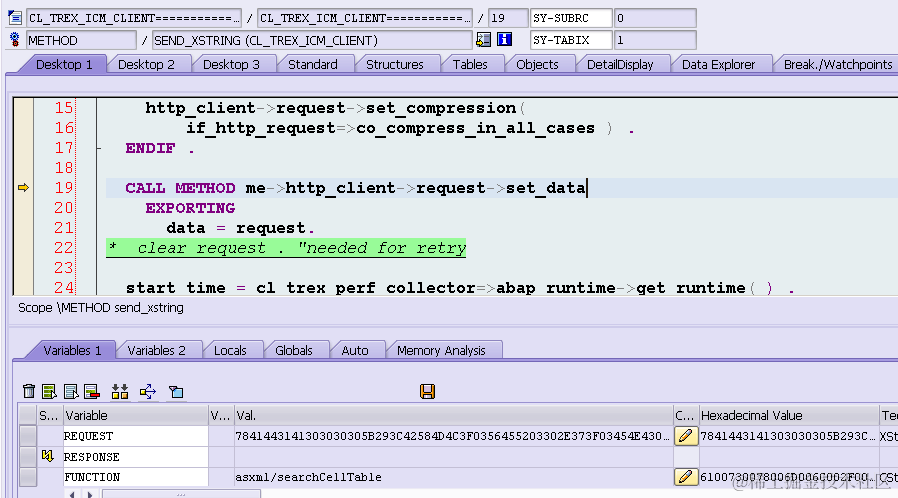The image size is (898, 498).
Task: Click the REQUEST variable name cell
Action: 136,436
